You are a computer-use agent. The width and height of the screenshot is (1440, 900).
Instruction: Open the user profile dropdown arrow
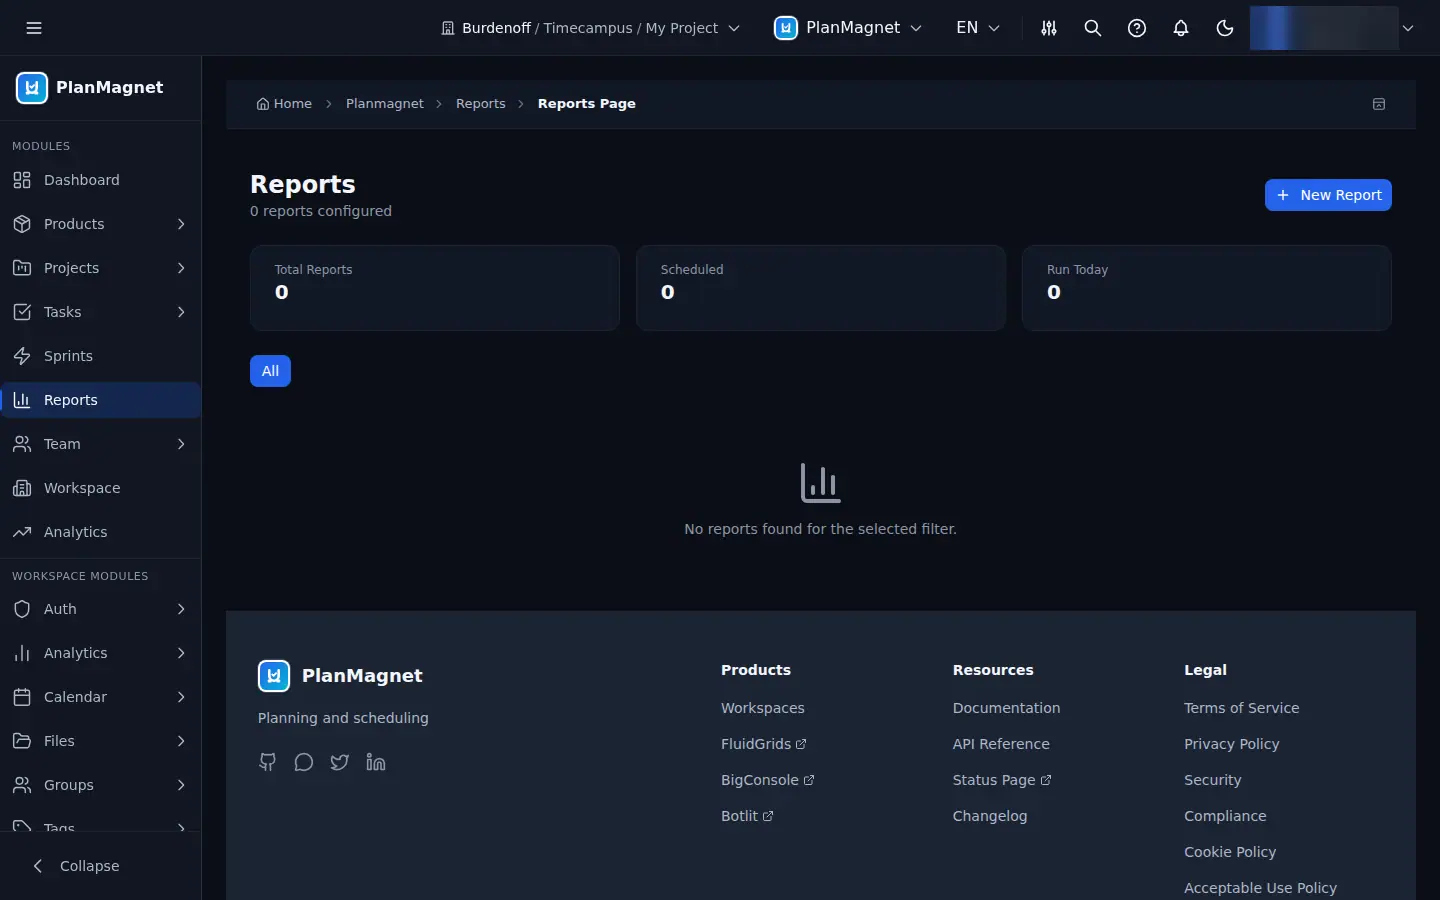[x=1408, y=28]
